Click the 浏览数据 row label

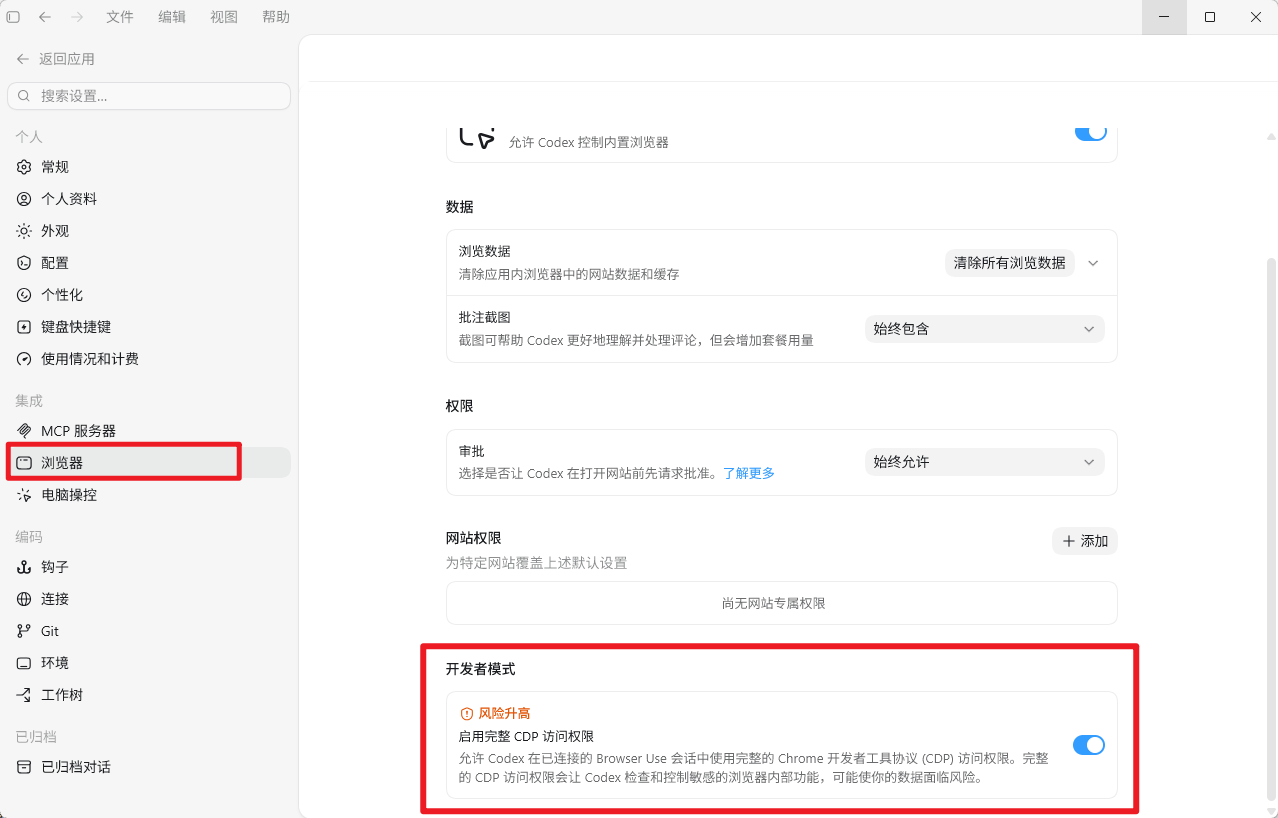click(x=485, y=252)
